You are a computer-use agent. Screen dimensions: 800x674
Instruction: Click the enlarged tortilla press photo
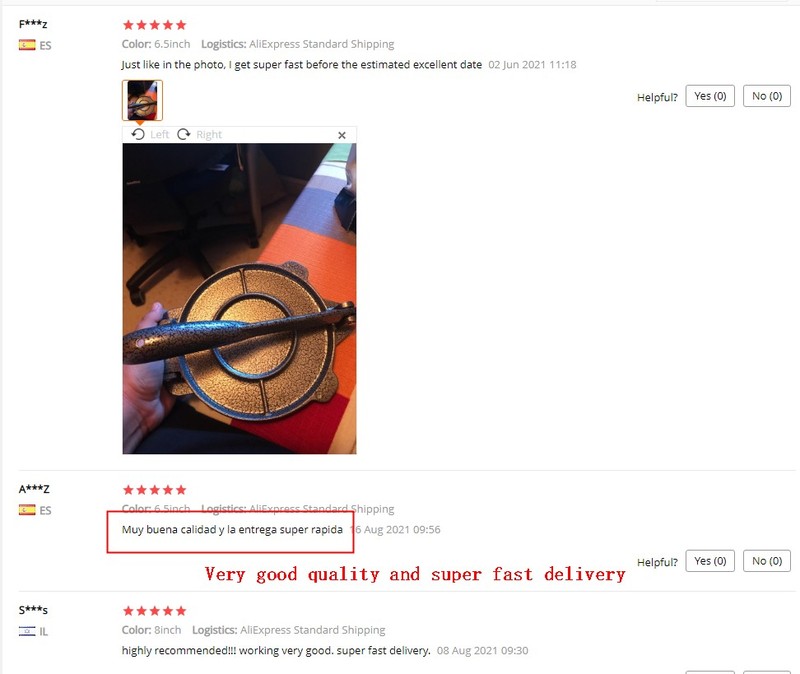pos(239,298)
